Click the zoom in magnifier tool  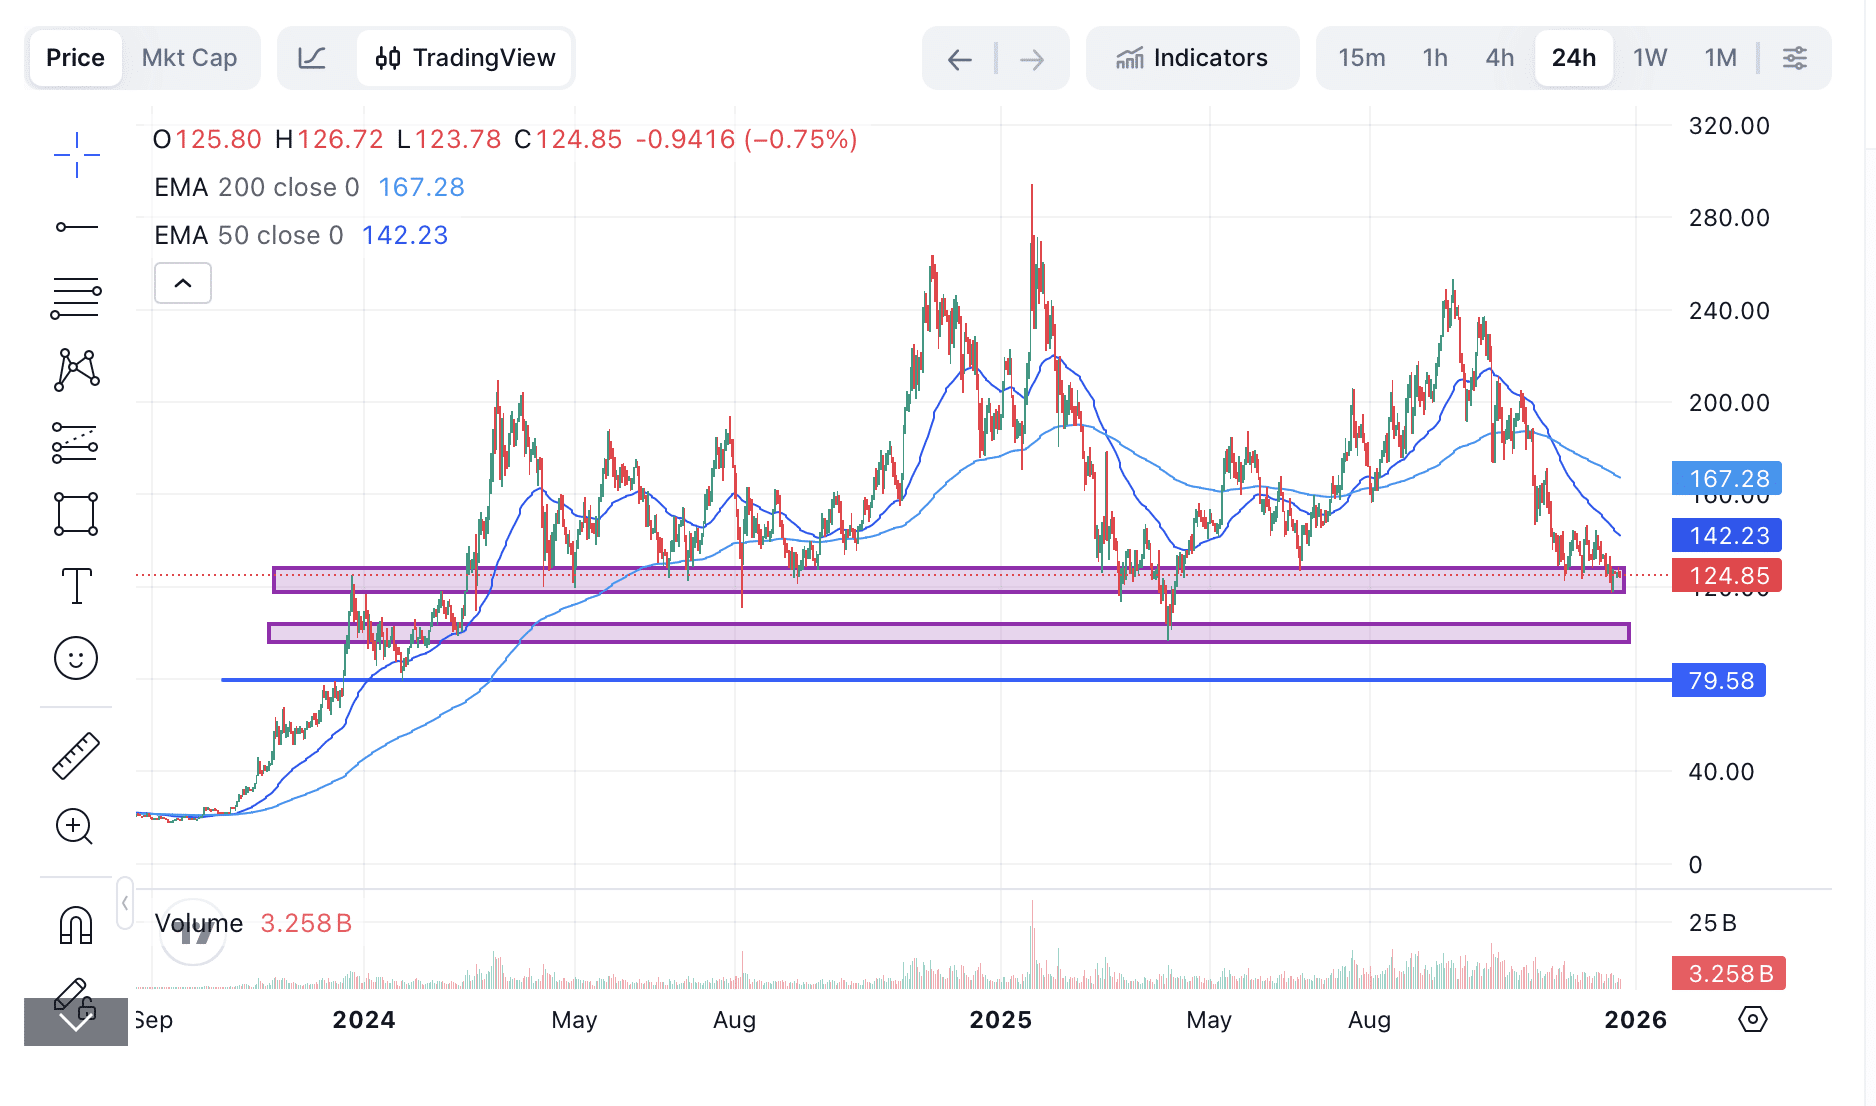click(76, 827)
